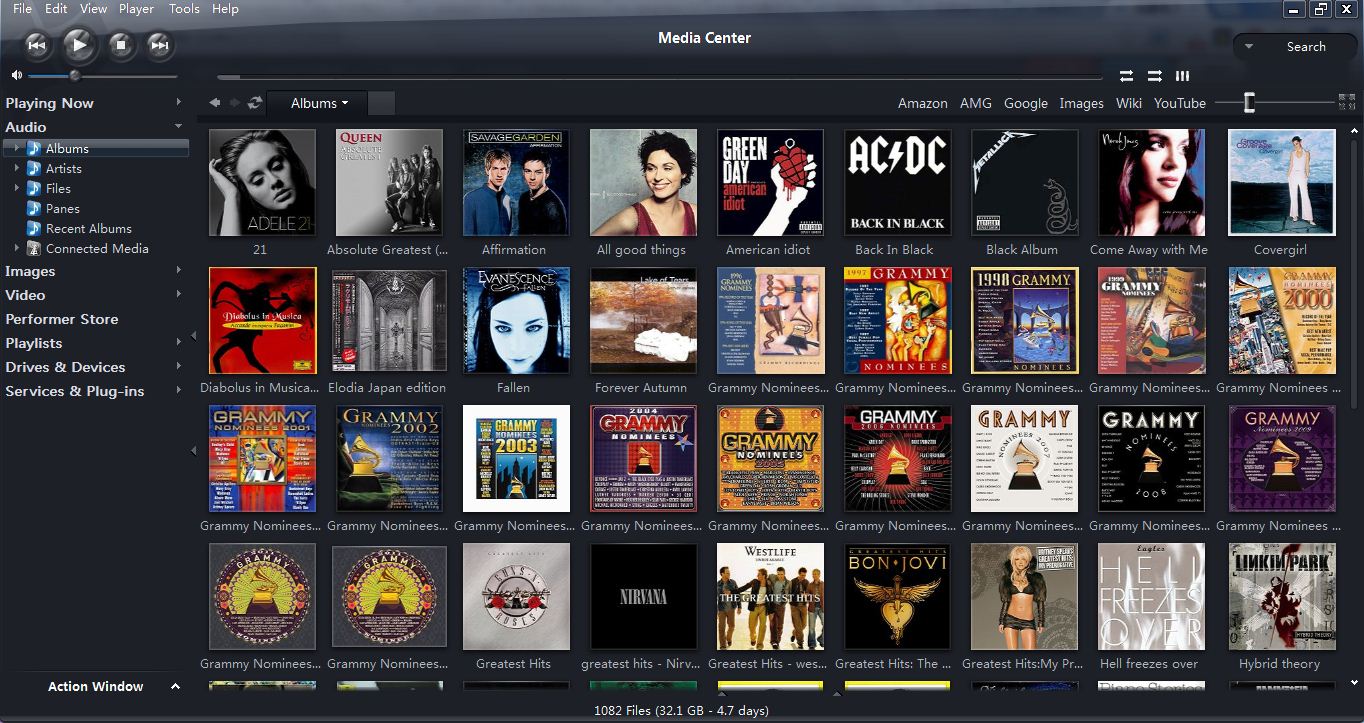Expand the Artists tree node
Image resolution: width=1364 pixels, height=723 pixels.
16,168
